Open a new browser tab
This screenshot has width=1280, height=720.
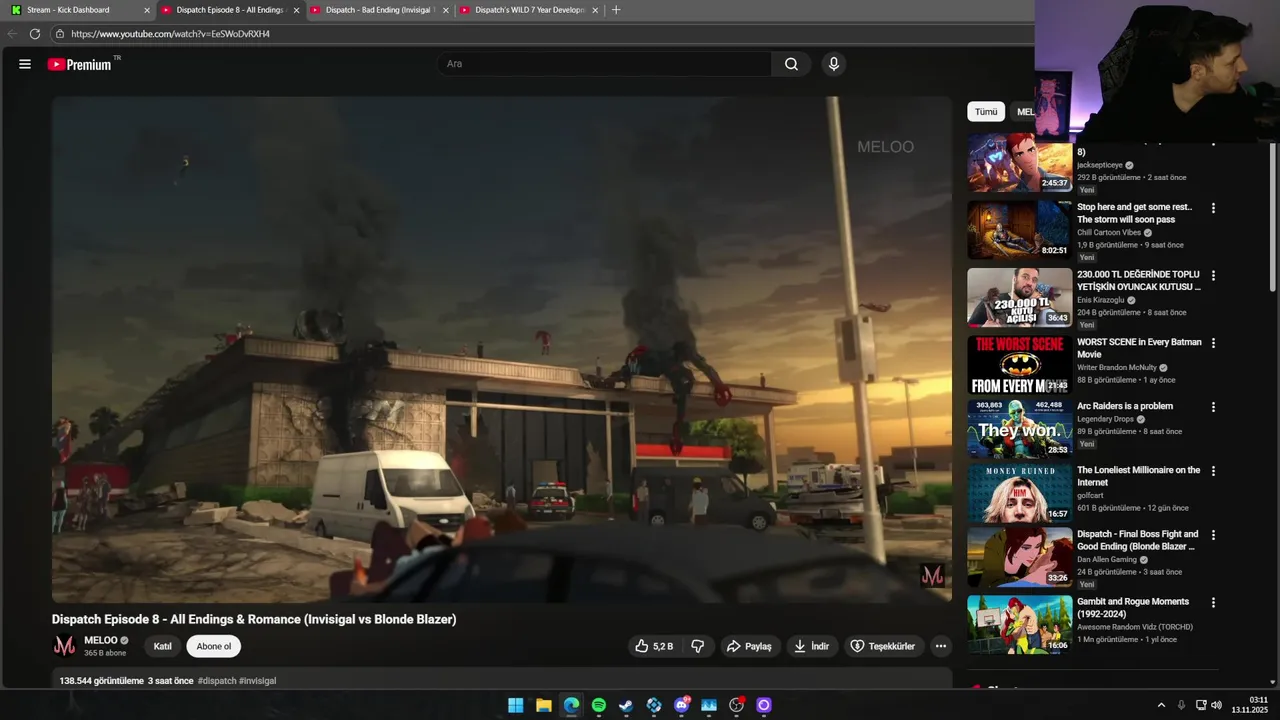pos(616,10)
